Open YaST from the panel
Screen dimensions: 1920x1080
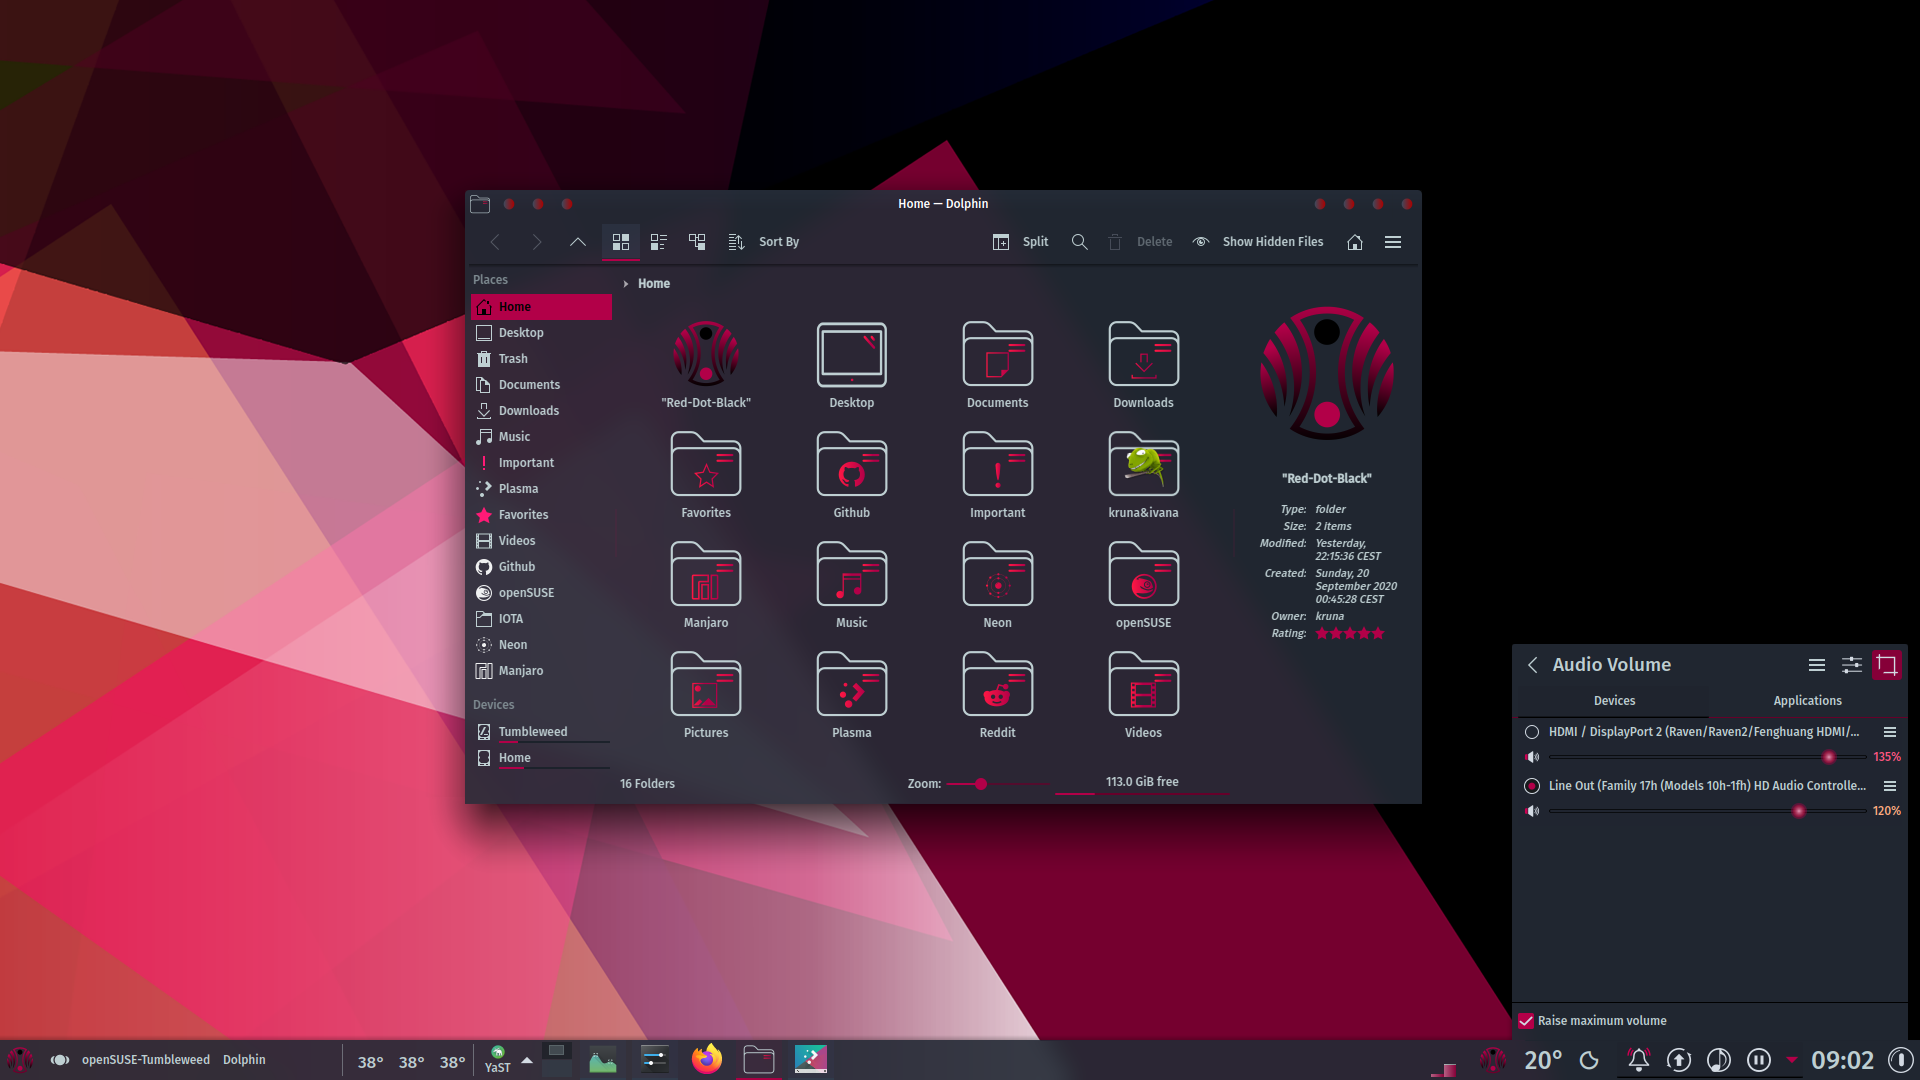tap(497, 1059)
